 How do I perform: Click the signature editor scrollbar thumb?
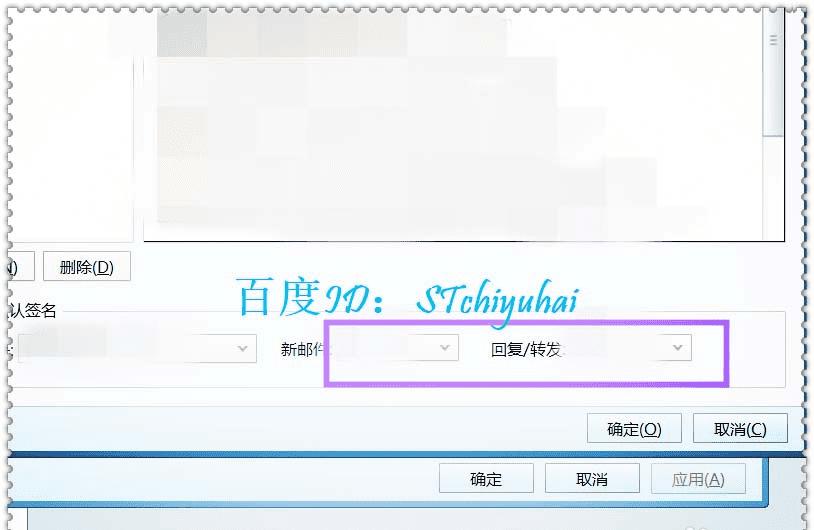(773, 73)
